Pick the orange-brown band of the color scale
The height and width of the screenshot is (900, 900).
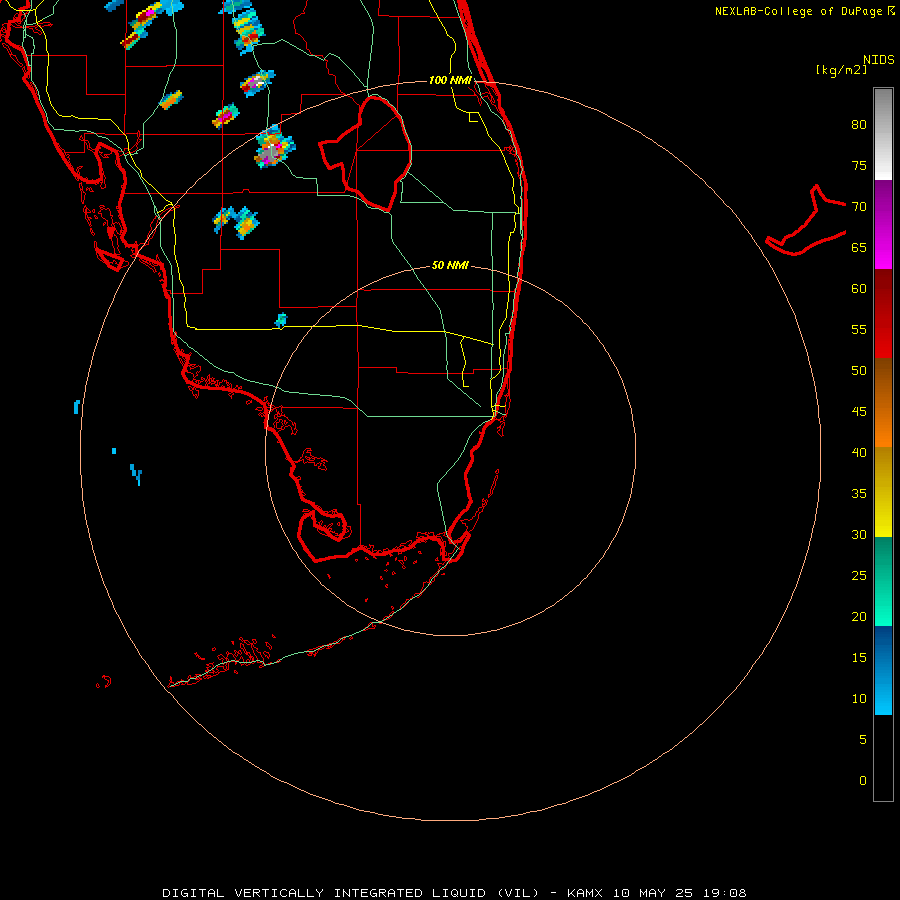(883, 402)
